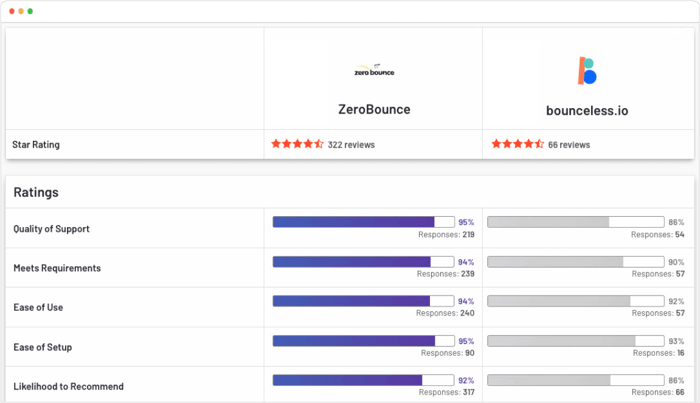Open the bounceless.io product name link
Image resolution: width=700 pixels, height=403 pixels.
pyautogui.click(x=587, y=111)
